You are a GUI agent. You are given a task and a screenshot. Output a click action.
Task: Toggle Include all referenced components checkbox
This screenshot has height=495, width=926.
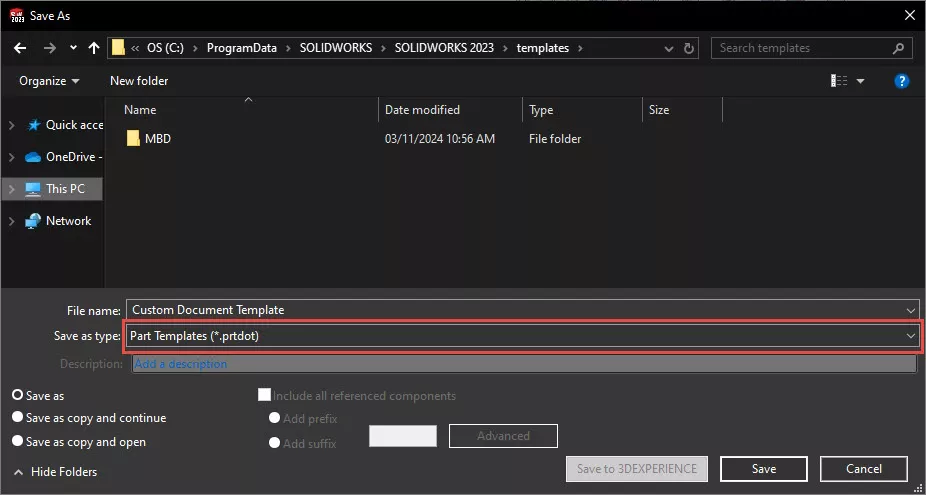pyautogui.click(x=265, y=395)
